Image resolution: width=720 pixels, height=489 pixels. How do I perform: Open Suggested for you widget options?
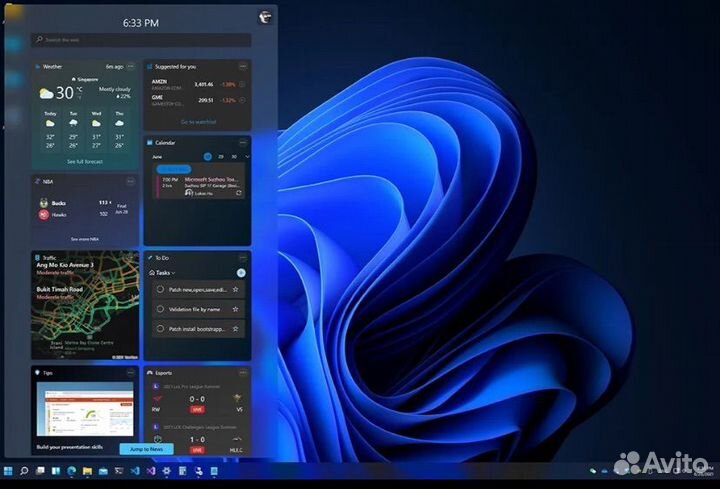[x=243, y=67]
